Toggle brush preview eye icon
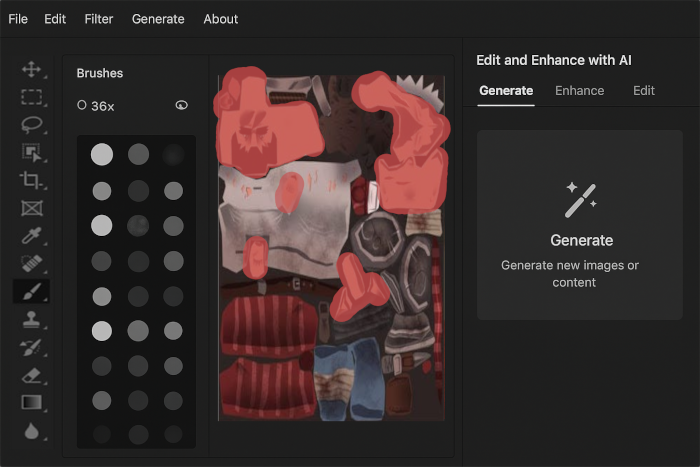 (181, 105)
